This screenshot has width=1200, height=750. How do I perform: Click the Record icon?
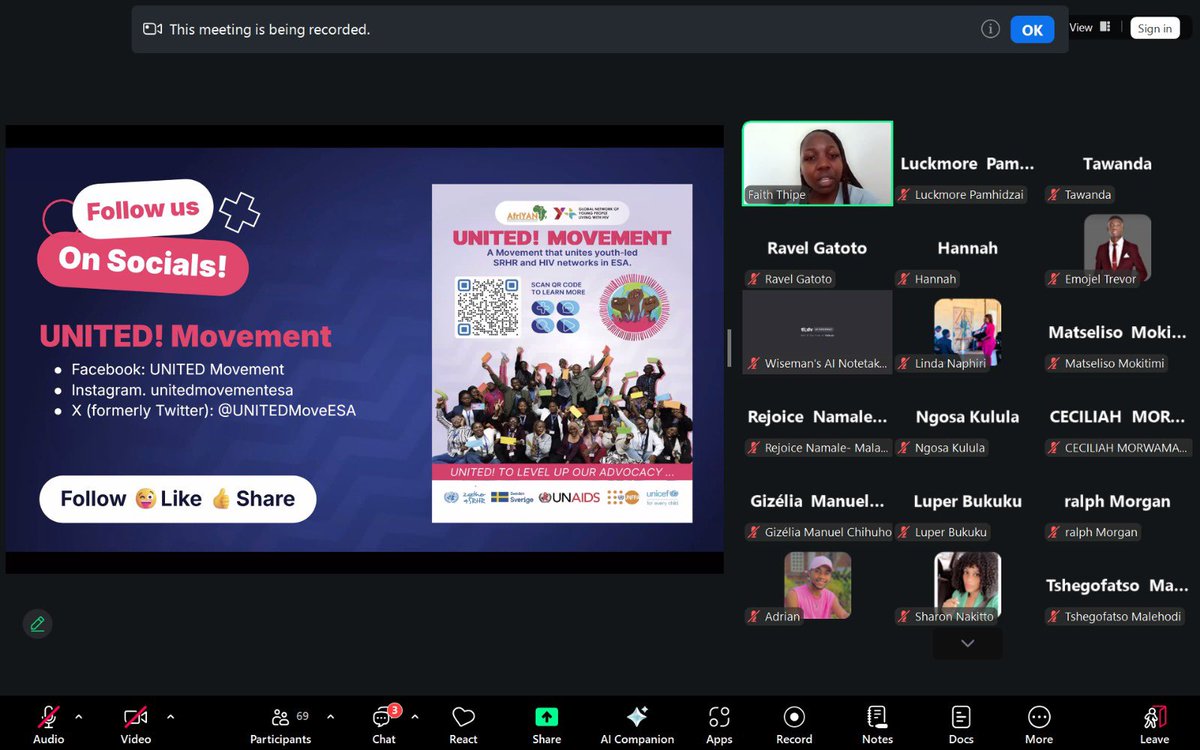click(x=793, y=722)
